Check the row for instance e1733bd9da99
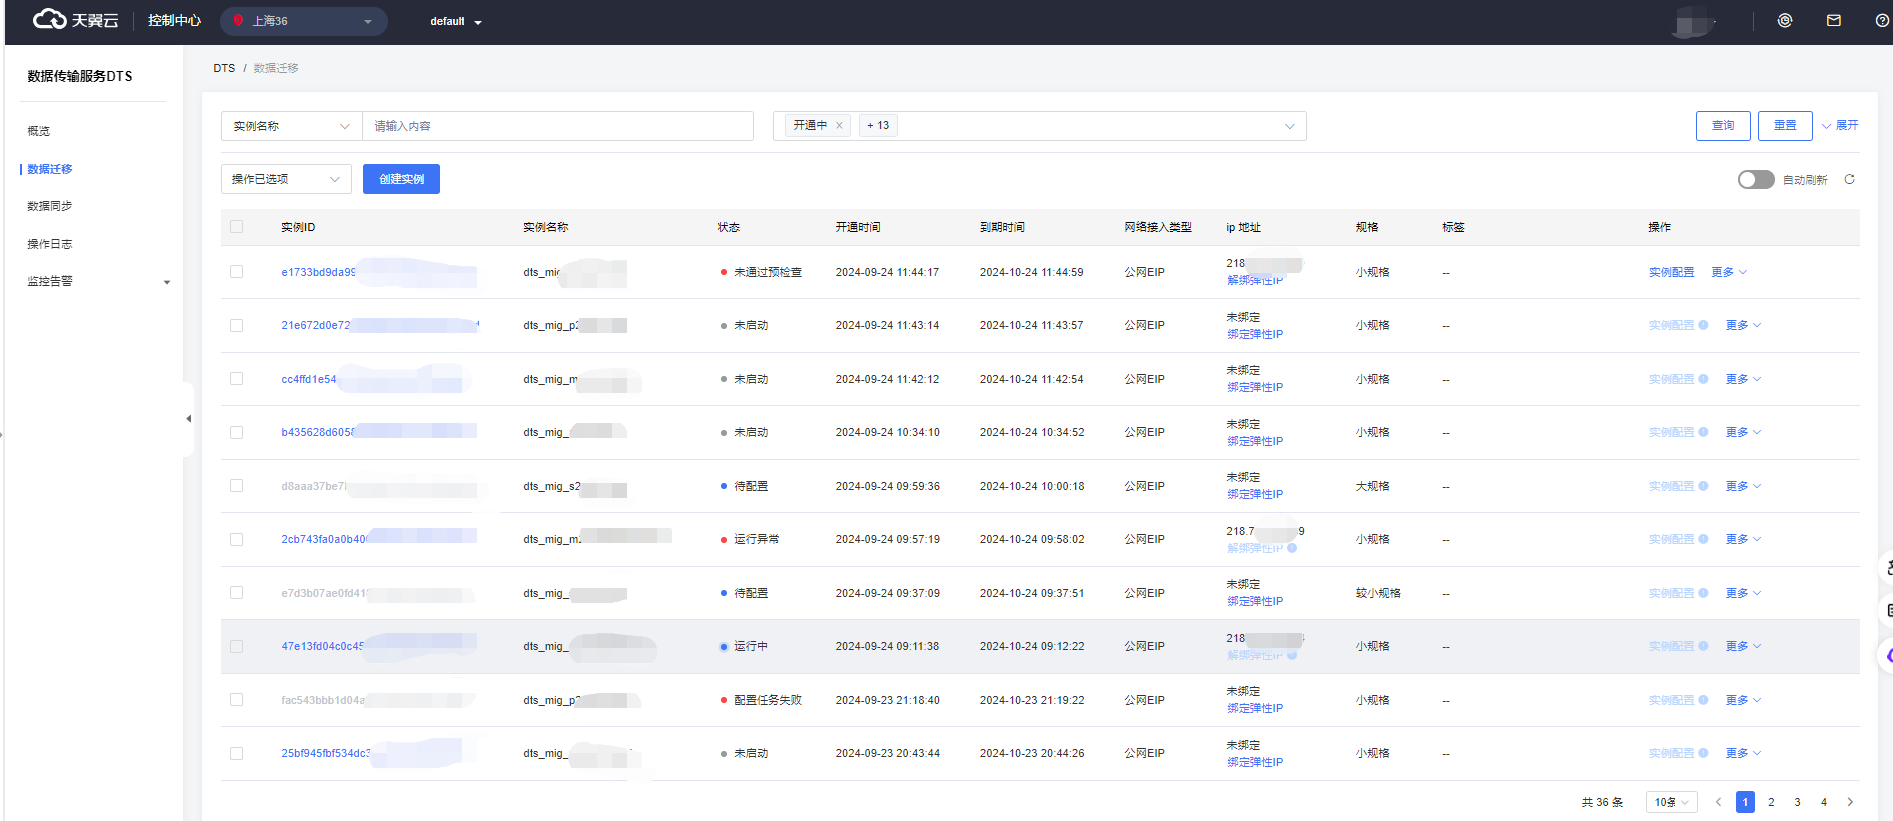The width and height of the screenshot is (1893, 821). click(237, 272)
